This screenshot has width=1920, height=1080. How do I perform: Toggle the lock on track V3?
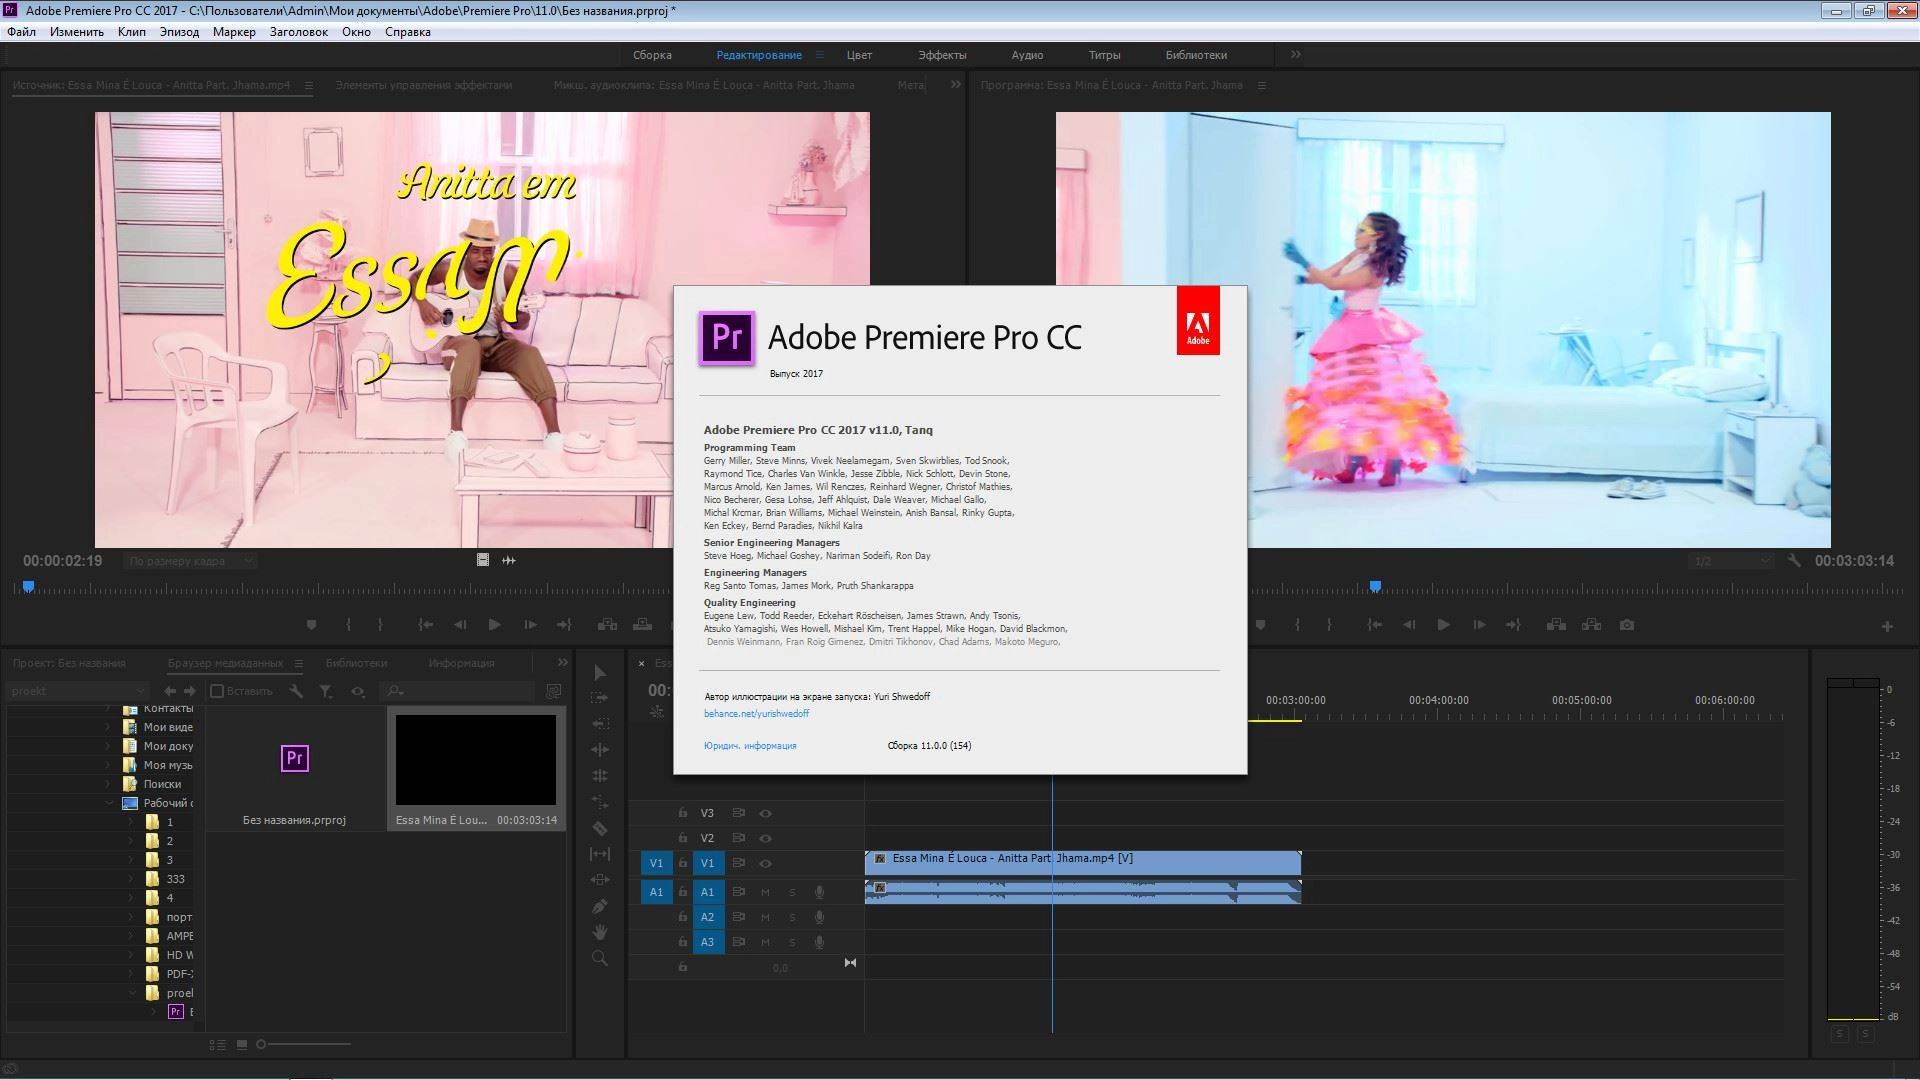click(x=683, y=813)
